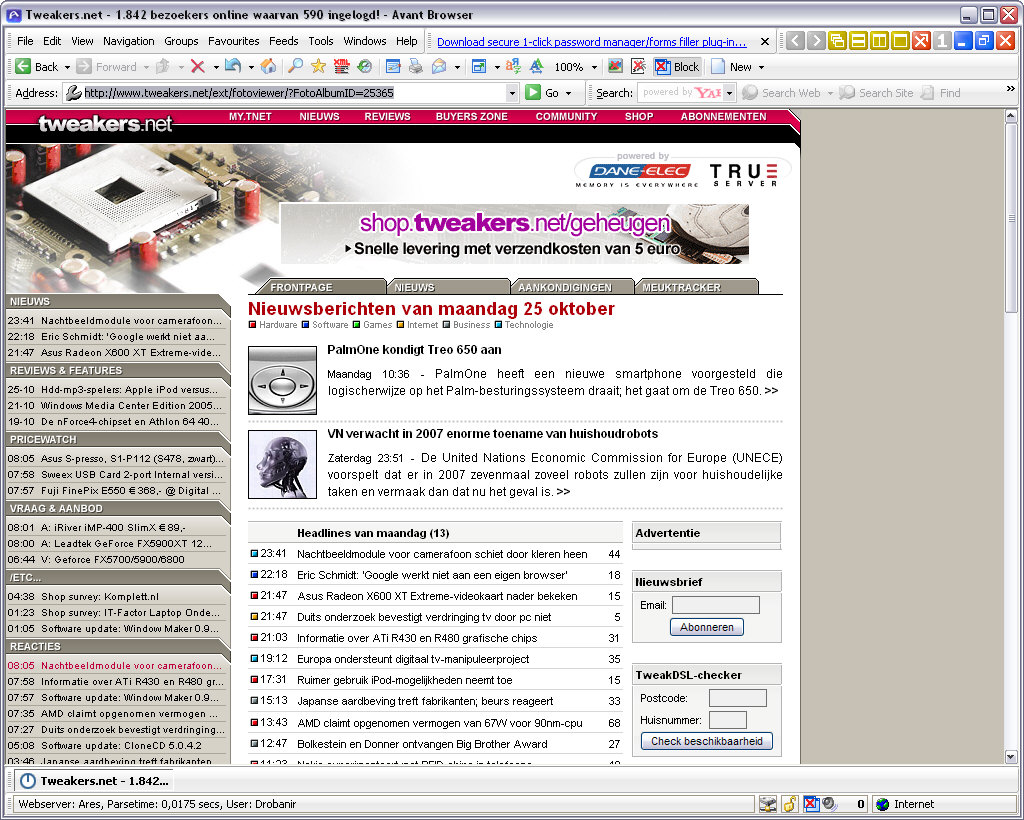1024x820 pixels.
Task: Toggle the Block popups button
Action: coord(678,67)
